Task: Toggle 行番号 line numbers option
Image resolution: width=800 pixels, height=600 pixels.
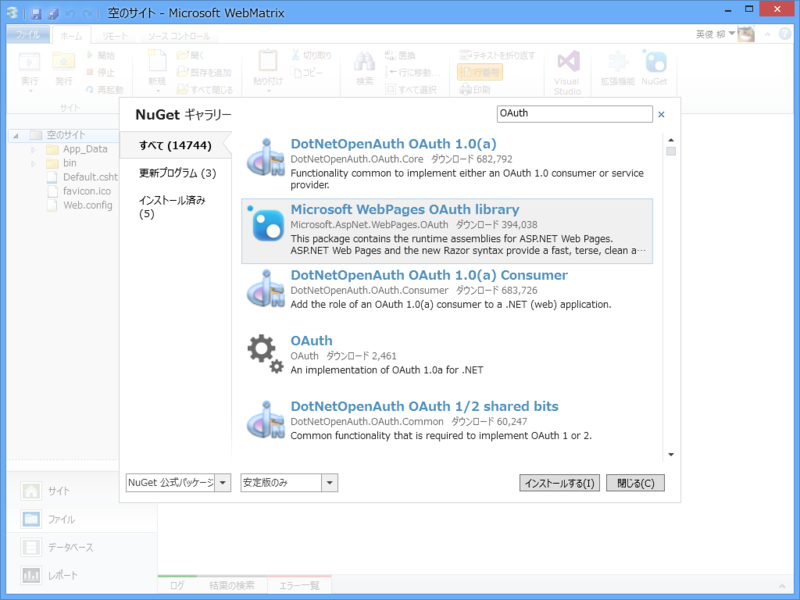Action: pyautogui.click(x=480, y=72)
